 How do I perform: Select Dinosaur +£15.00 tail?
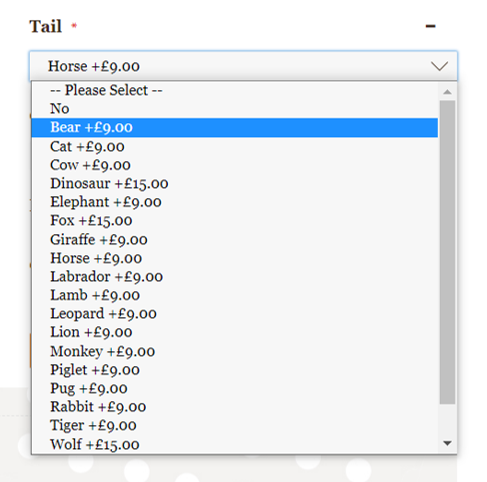(x=235, y=183)
